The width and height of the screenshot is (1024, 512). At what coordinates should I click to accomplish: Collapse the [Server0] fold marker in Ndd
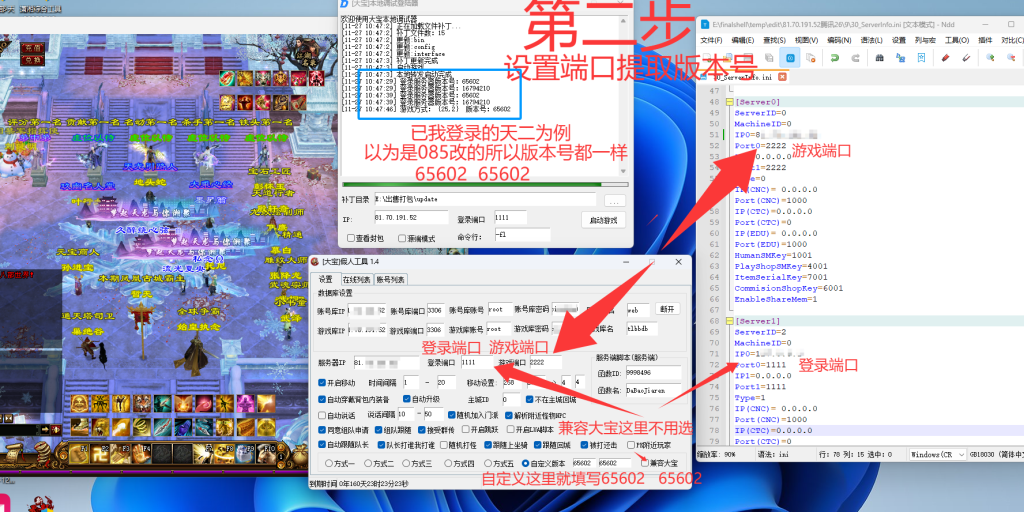click(x=729, y=103)
